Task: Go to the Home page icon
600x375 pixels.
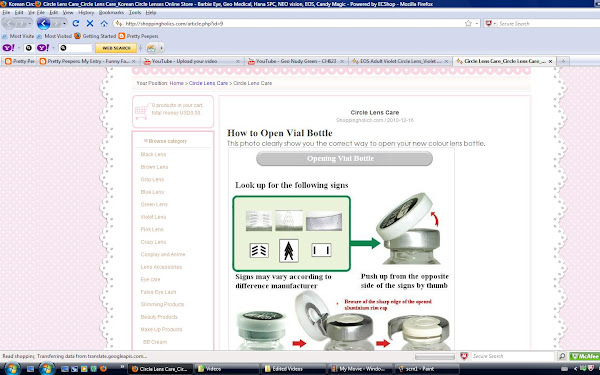Action: tap(104, 24)
